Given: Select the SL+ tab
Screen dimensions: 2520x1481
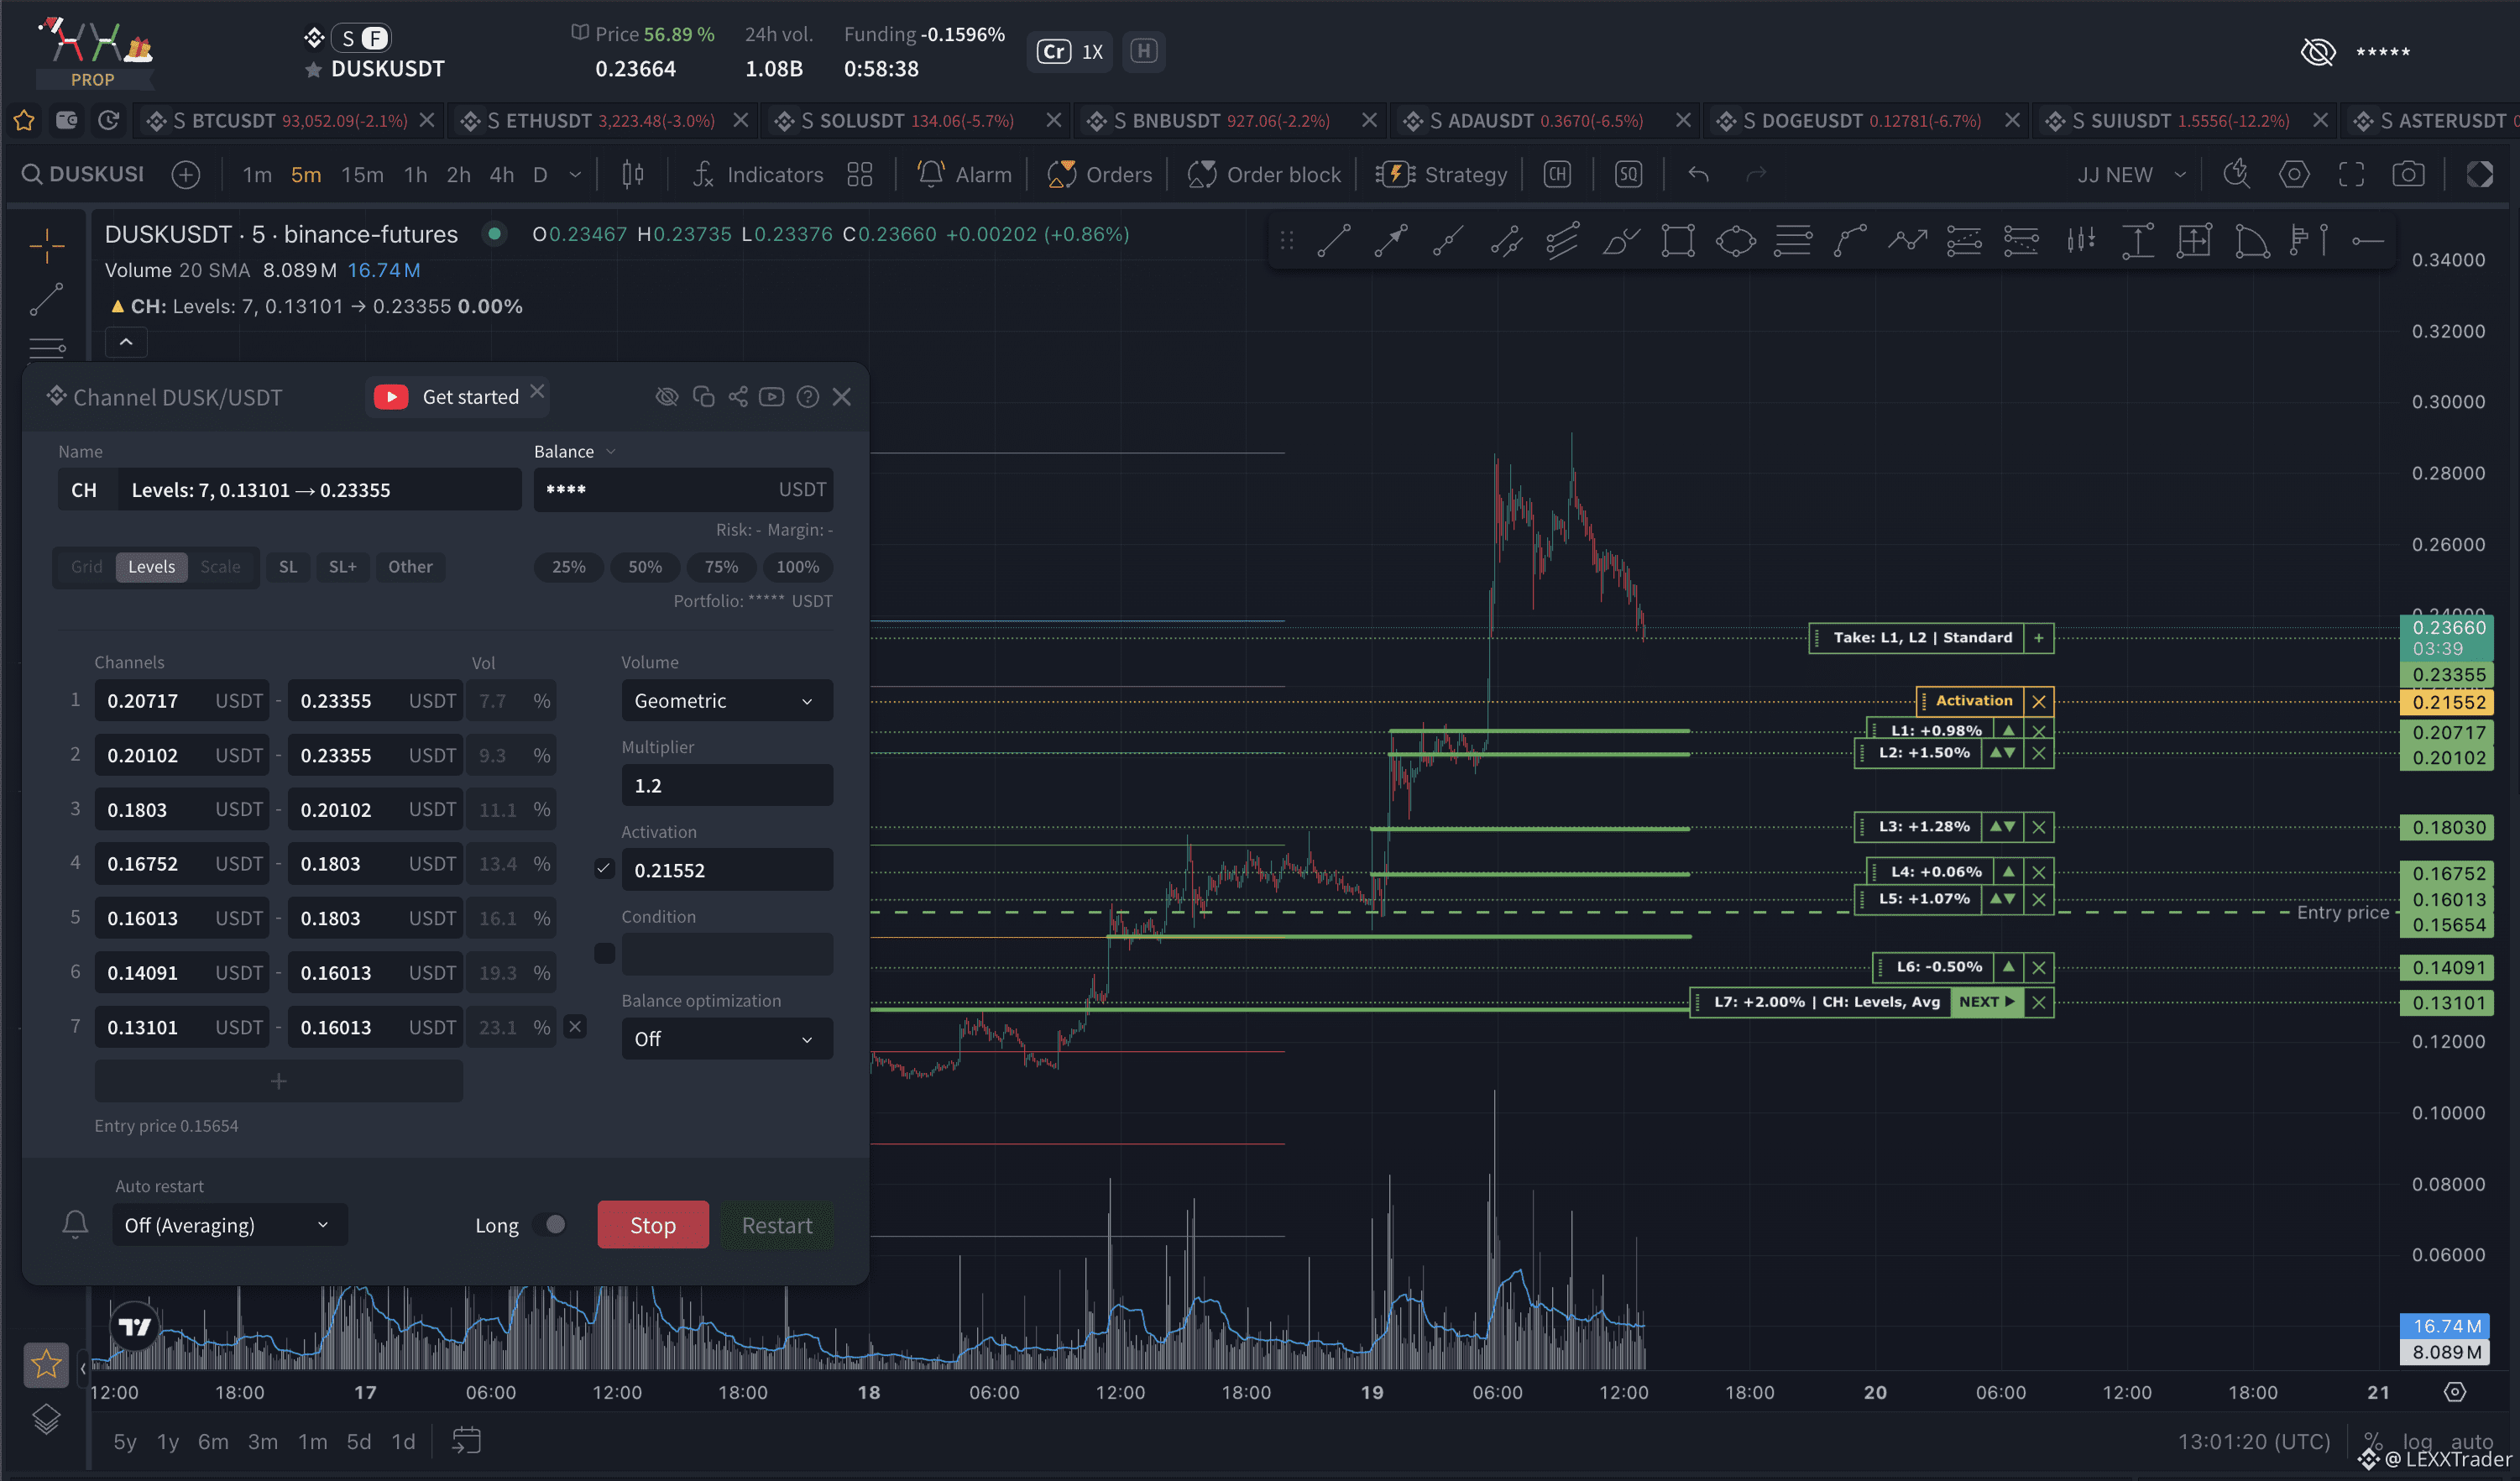Looking at the screenshot, I should 342,567.
